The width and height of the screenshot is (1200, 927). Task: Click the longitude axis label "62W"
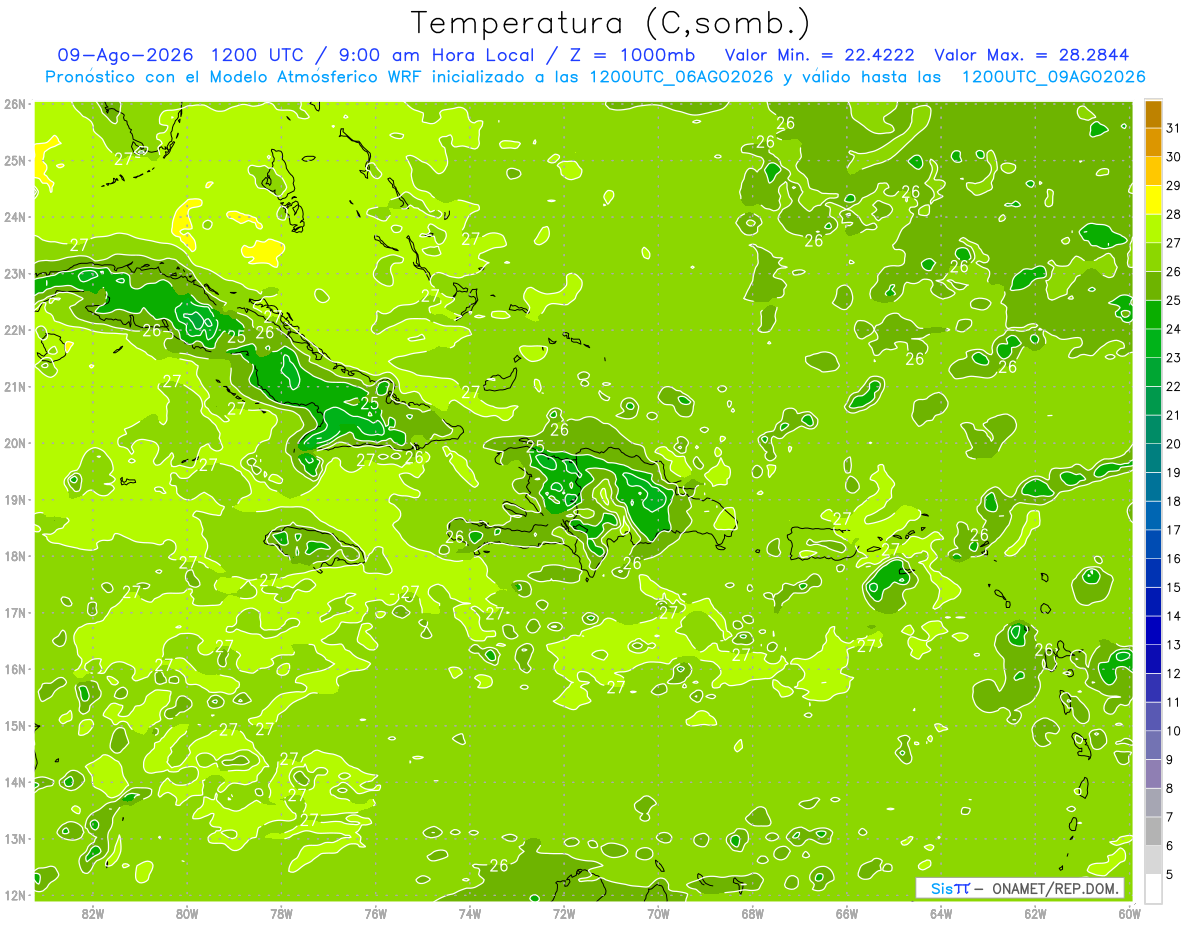coord(1035,913)
